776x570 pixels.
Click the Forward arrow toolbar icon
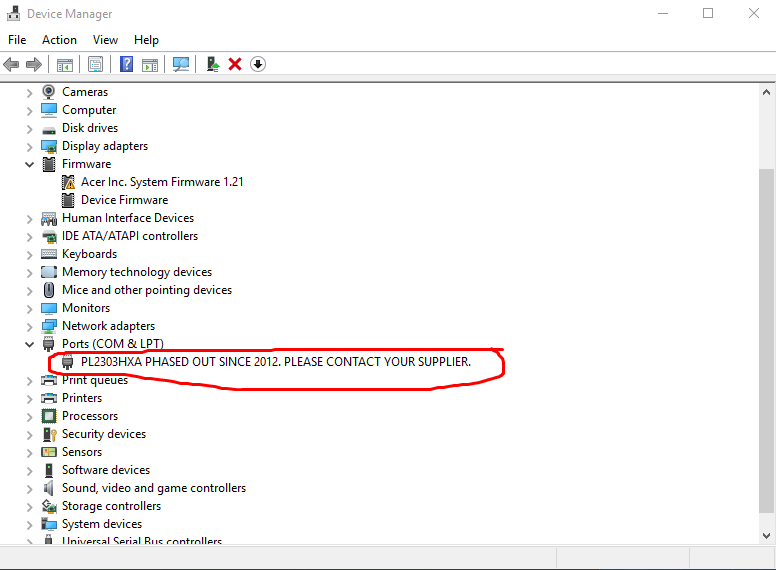coord(34,64)
